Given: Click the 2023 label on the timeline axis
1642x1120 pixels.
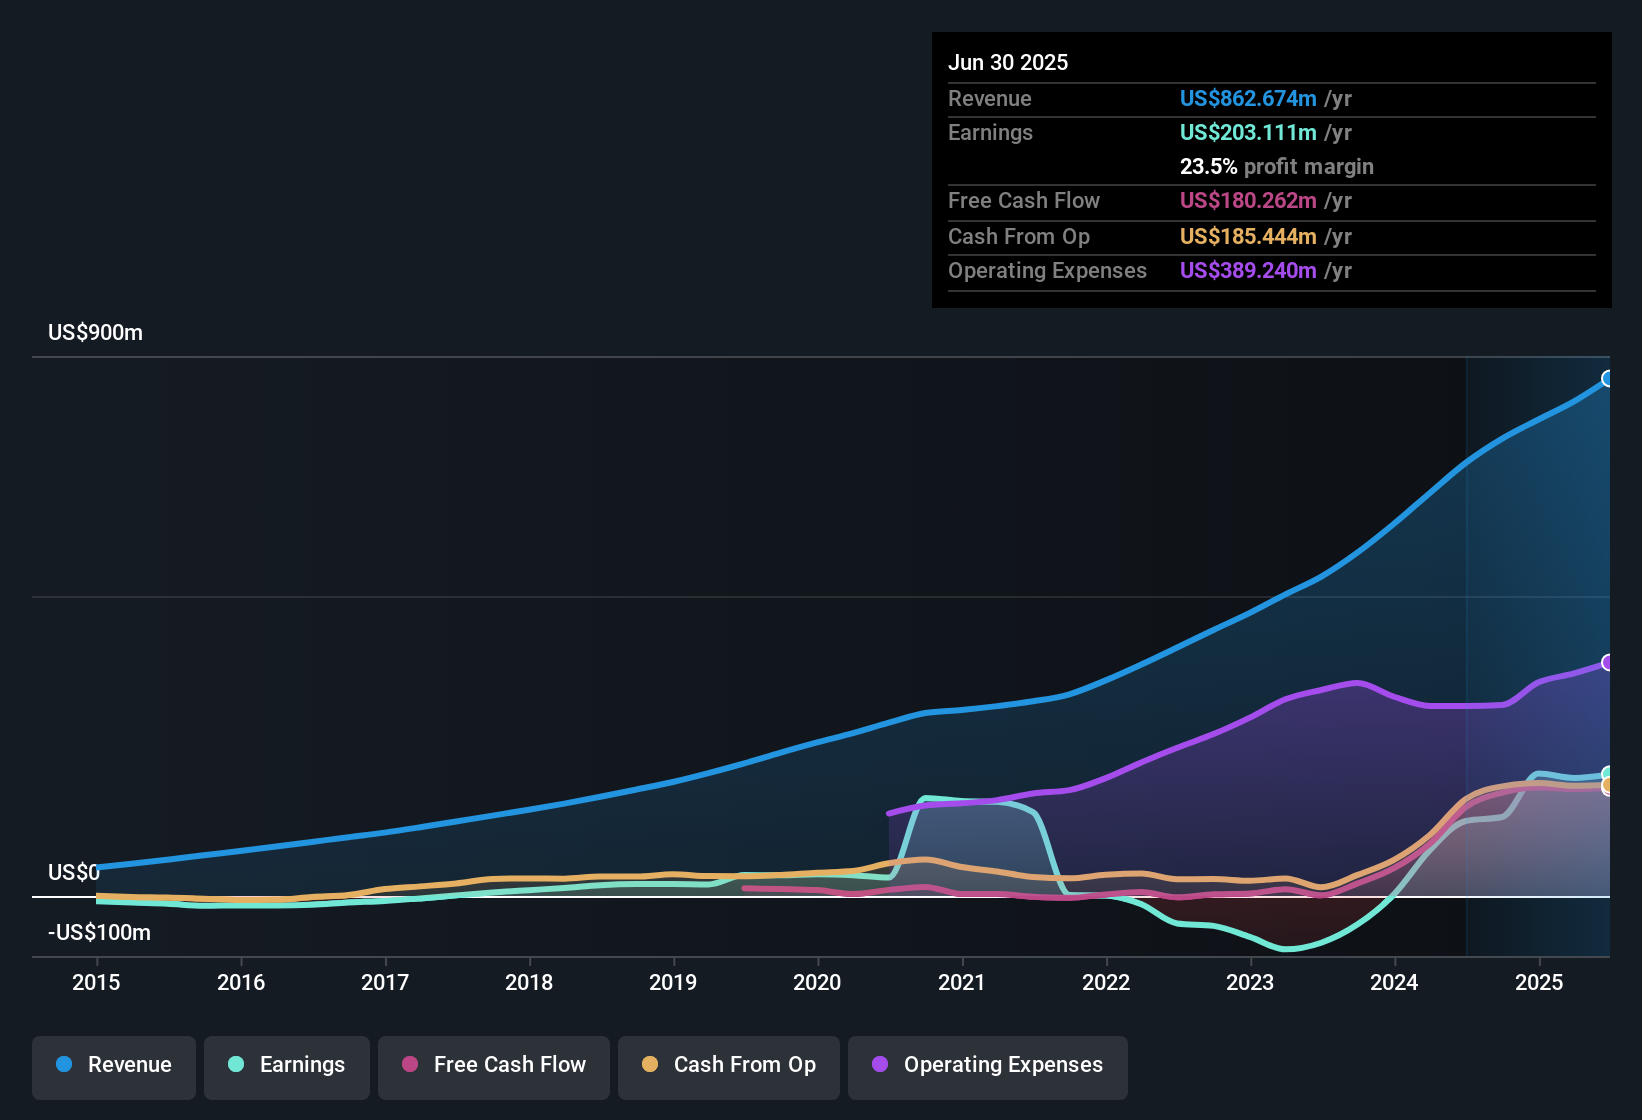Looking at the screenshot, I should coord(1249,983).
